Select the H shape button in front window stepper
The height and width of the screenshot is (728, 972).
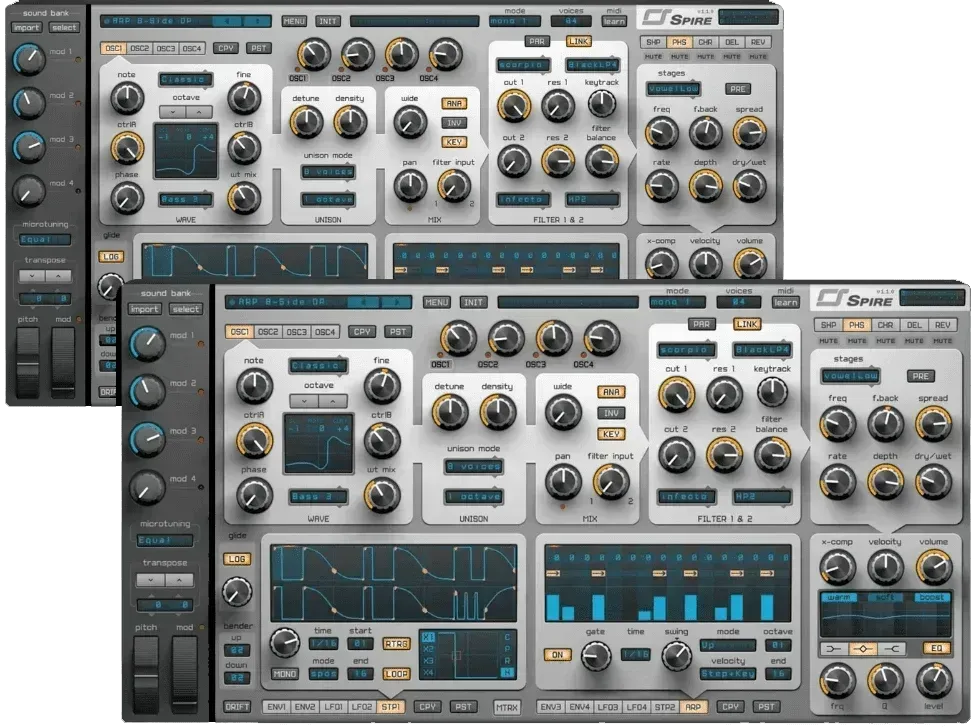click(x=507, y=673)
